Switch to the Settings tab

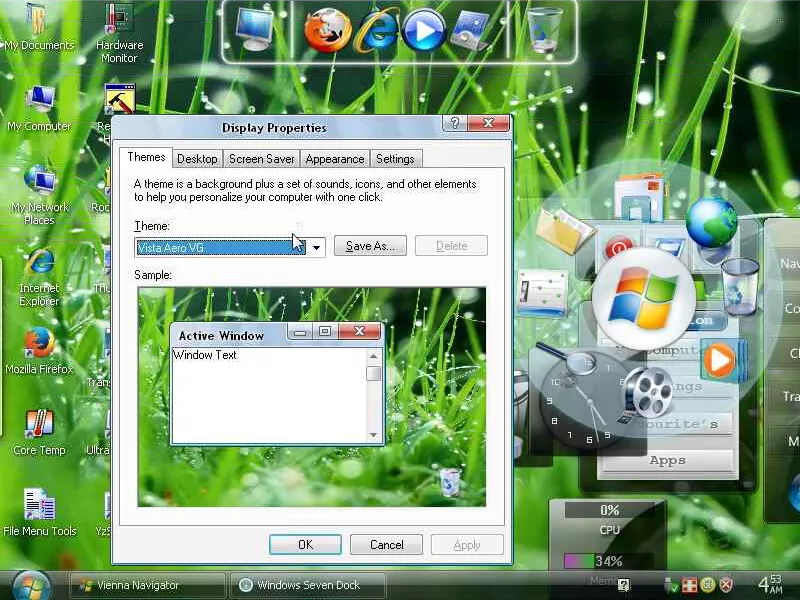click(395, 159)
